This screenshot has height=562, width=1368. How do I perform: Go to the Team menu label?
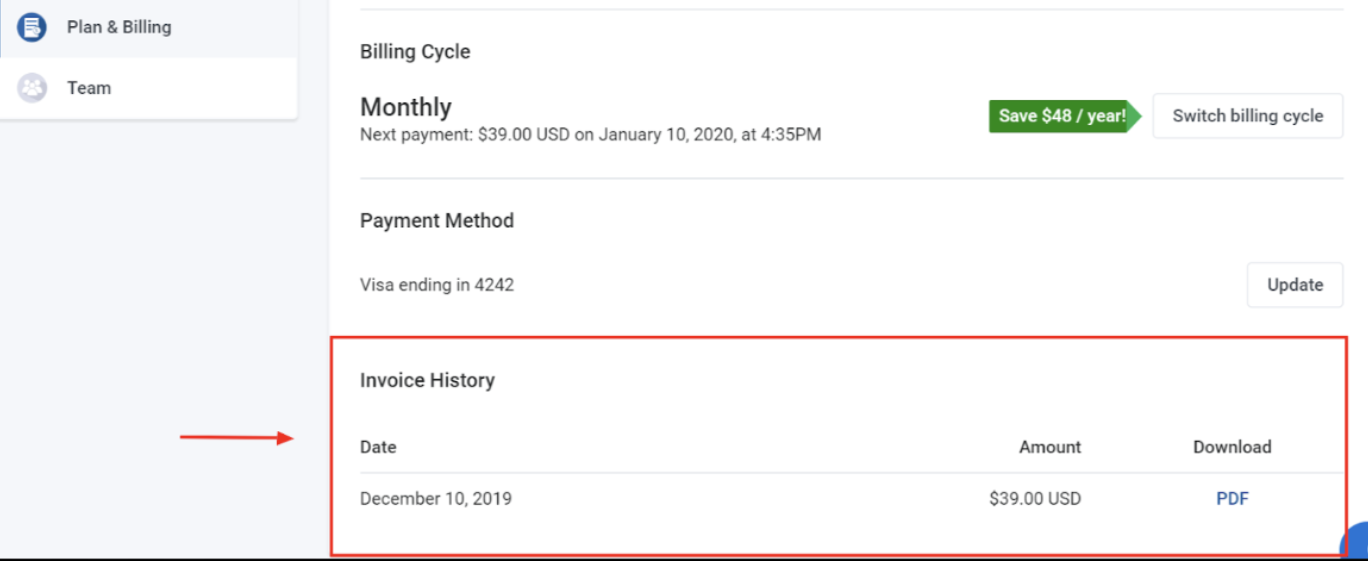89,88
